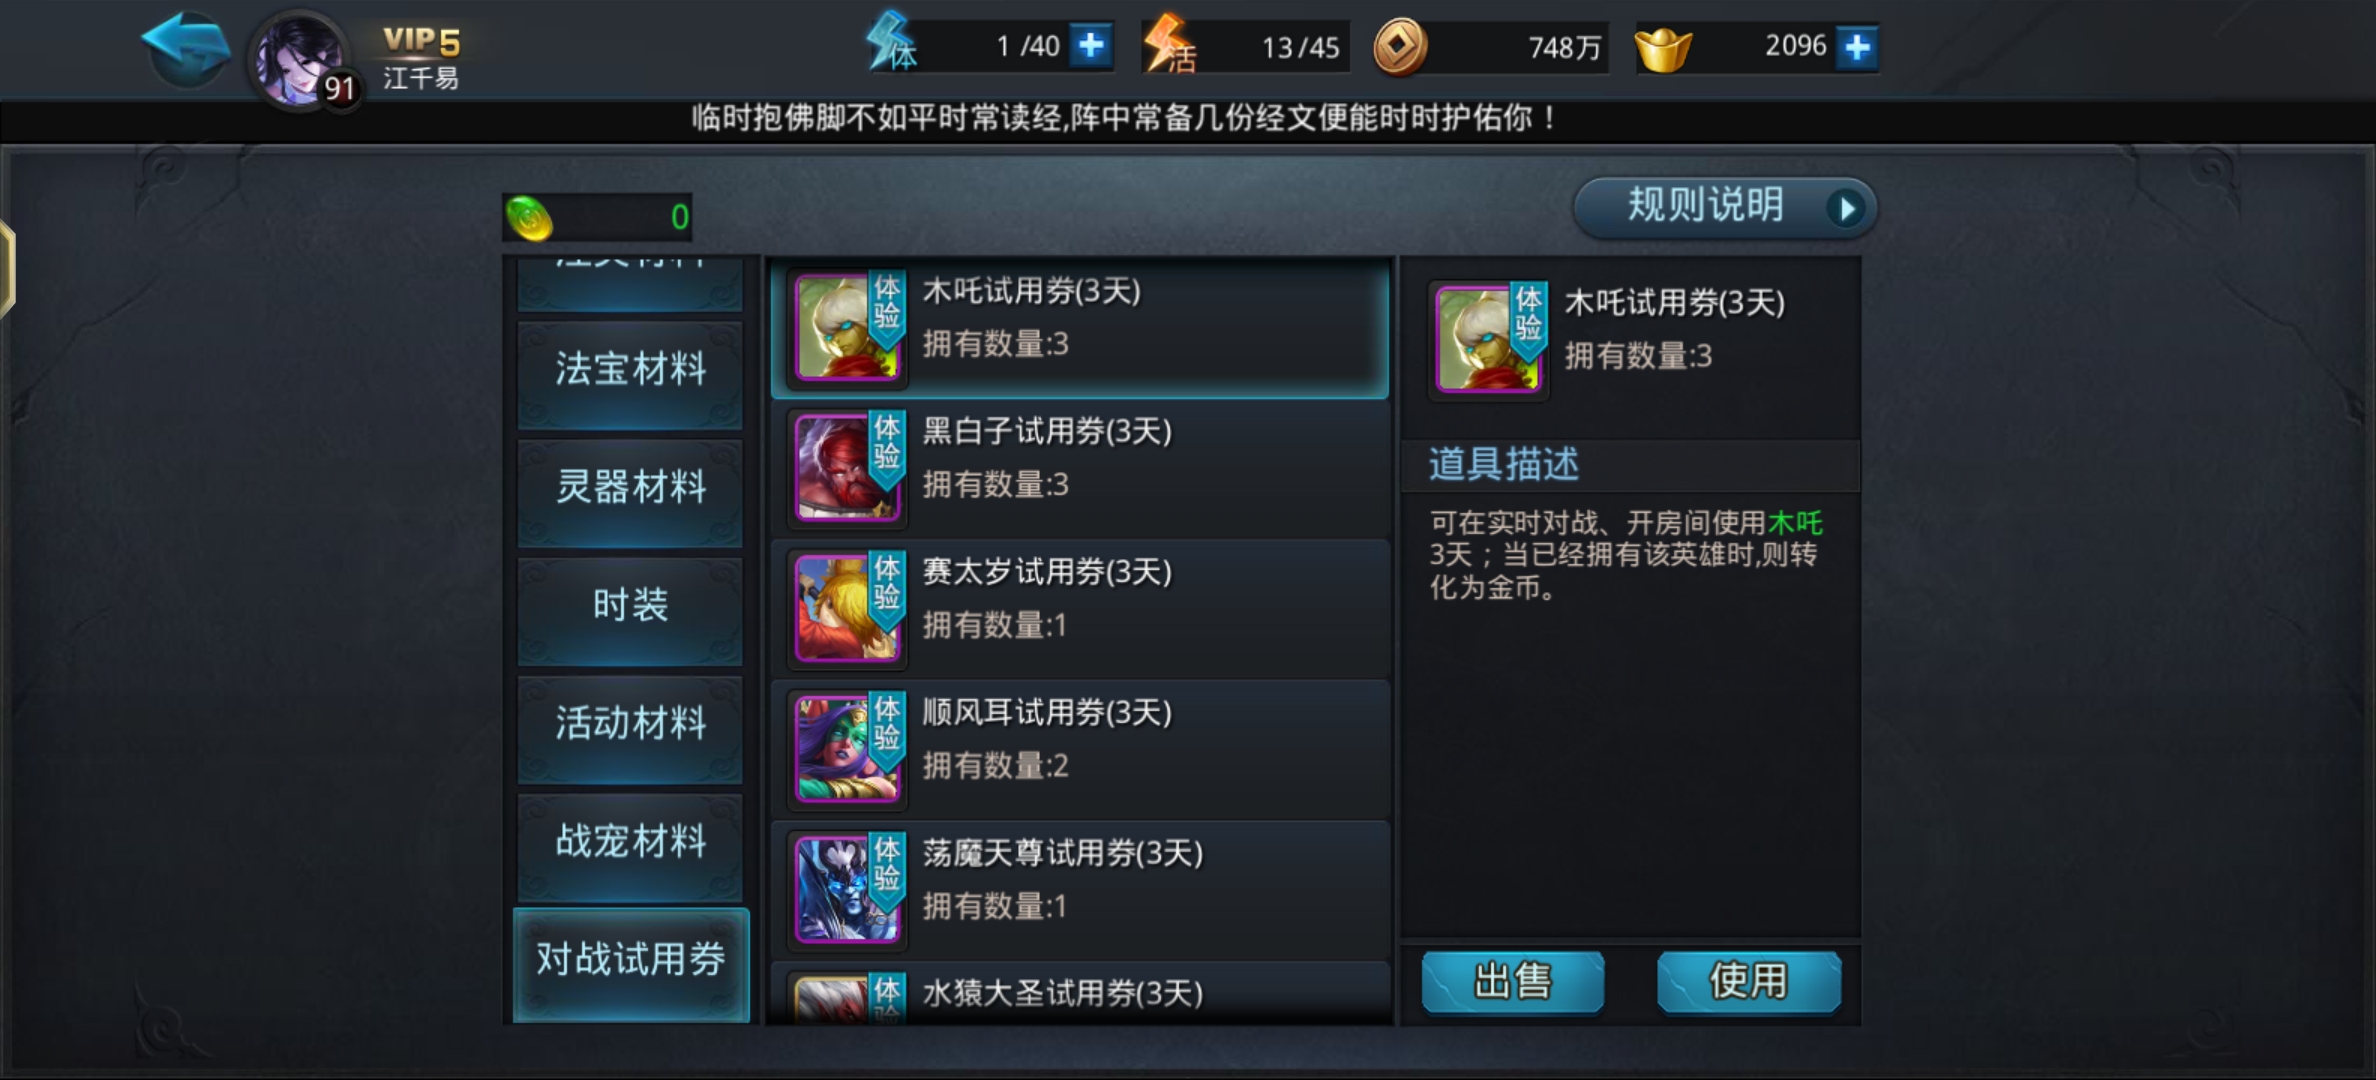Viewport: 2376px width, 1080px height.
Task: Click the 使用 use button
Action: click(x=1748, y=982)
